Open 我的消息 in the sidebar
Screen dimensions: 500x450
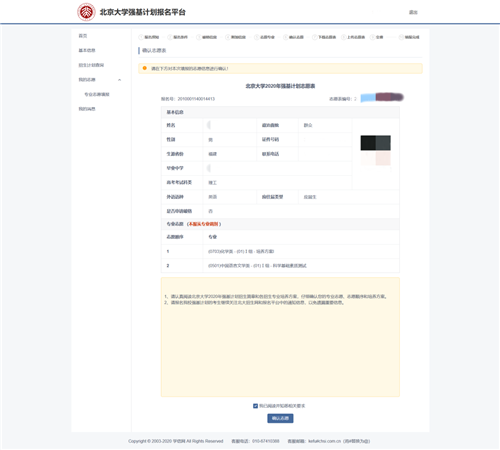tap(87, 109)
